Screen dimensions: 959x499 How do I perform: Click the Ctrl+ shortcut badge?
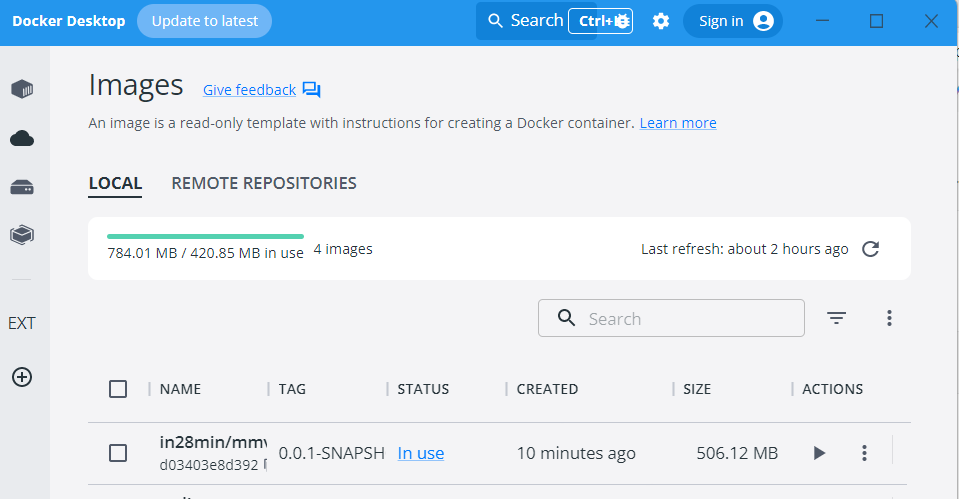pyautogui.click(x=601, y=21)
